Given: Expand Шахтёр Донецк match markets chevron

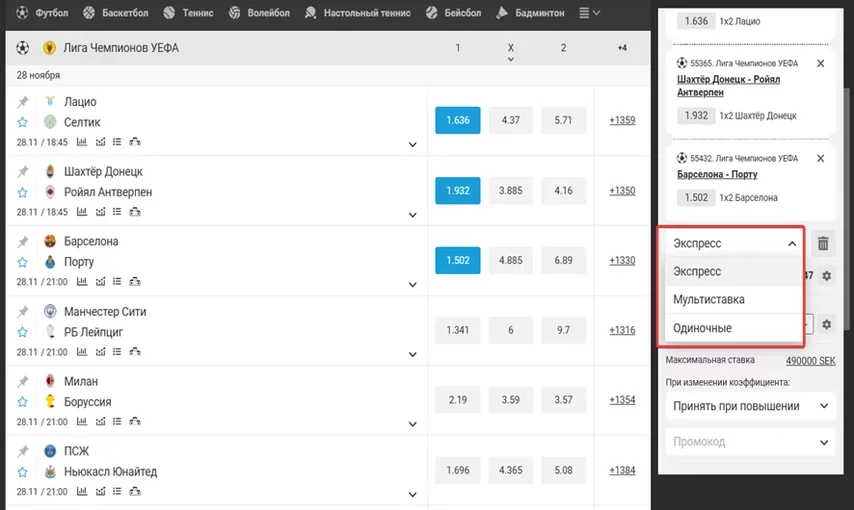Looking at the screenshot, I should 413,215.
